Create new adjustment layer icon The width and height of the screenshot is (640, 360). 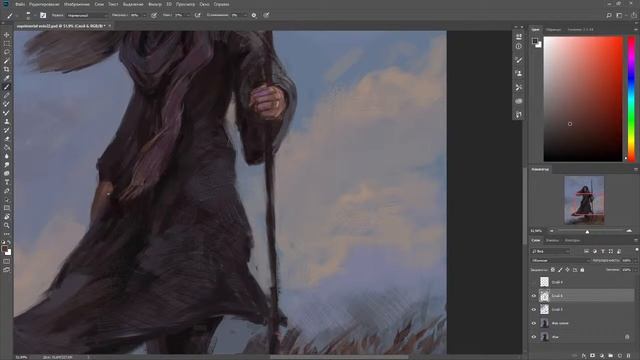click(x=602, y=356)
